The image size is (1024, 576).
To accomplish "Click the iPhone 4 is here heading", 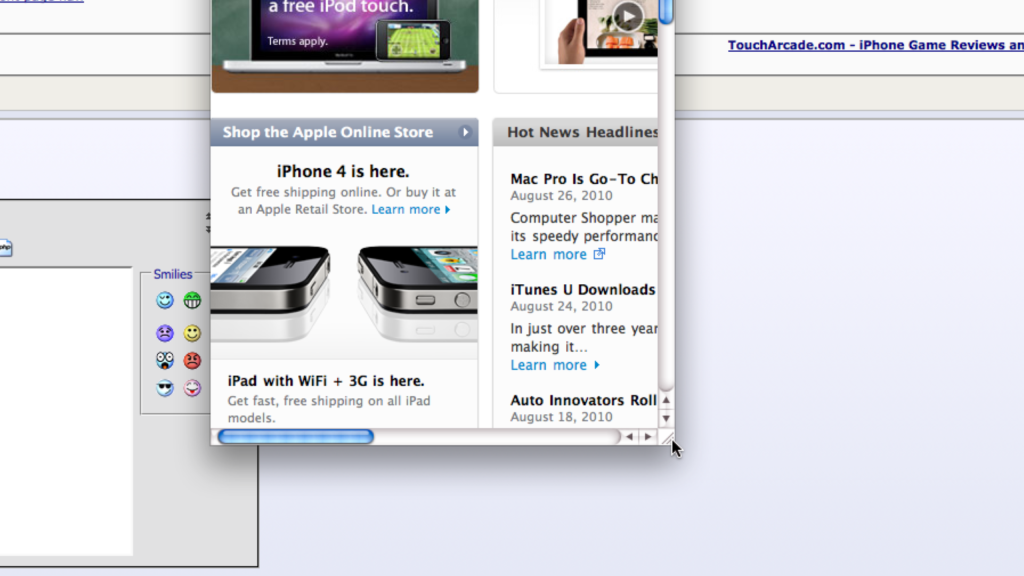I will pyautogui.click(x=343, y=171).
